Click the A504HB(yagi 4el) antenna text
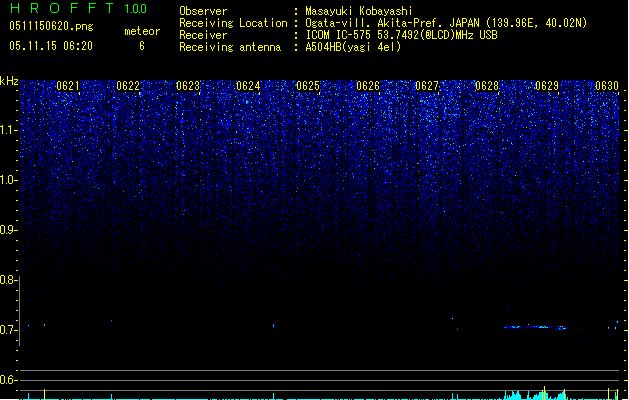The height and width of the screenshot is (400, 629). [353, 47]
